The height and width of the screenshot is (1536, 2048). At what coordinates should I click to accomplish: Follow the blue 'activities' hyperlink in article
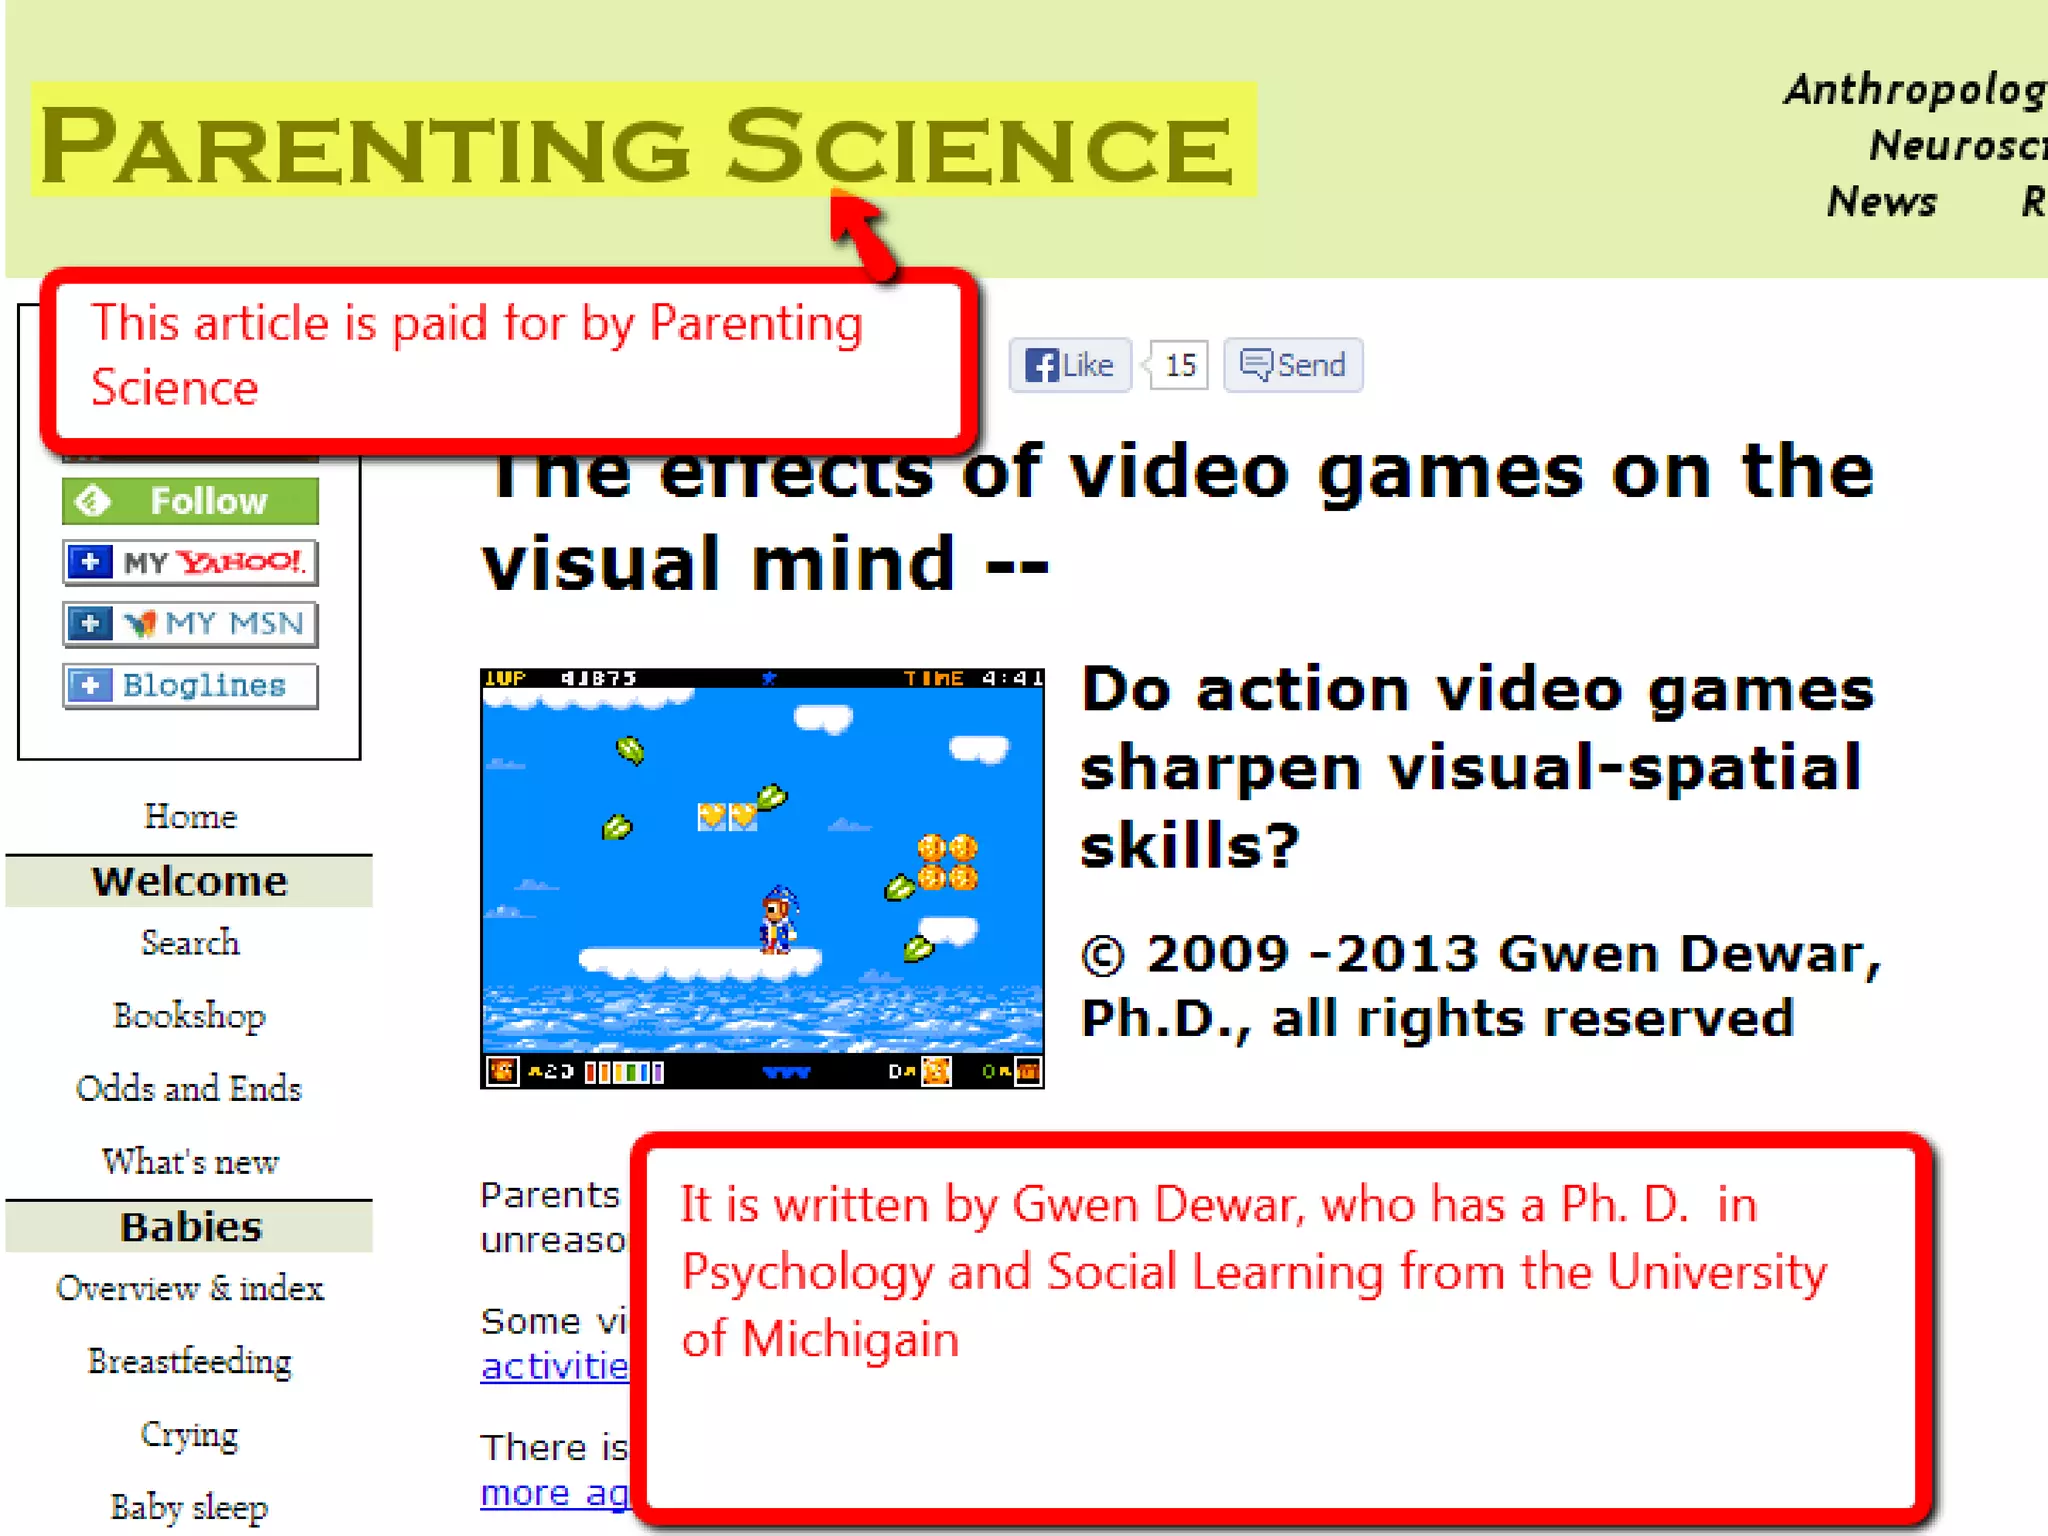(554, 1367)
